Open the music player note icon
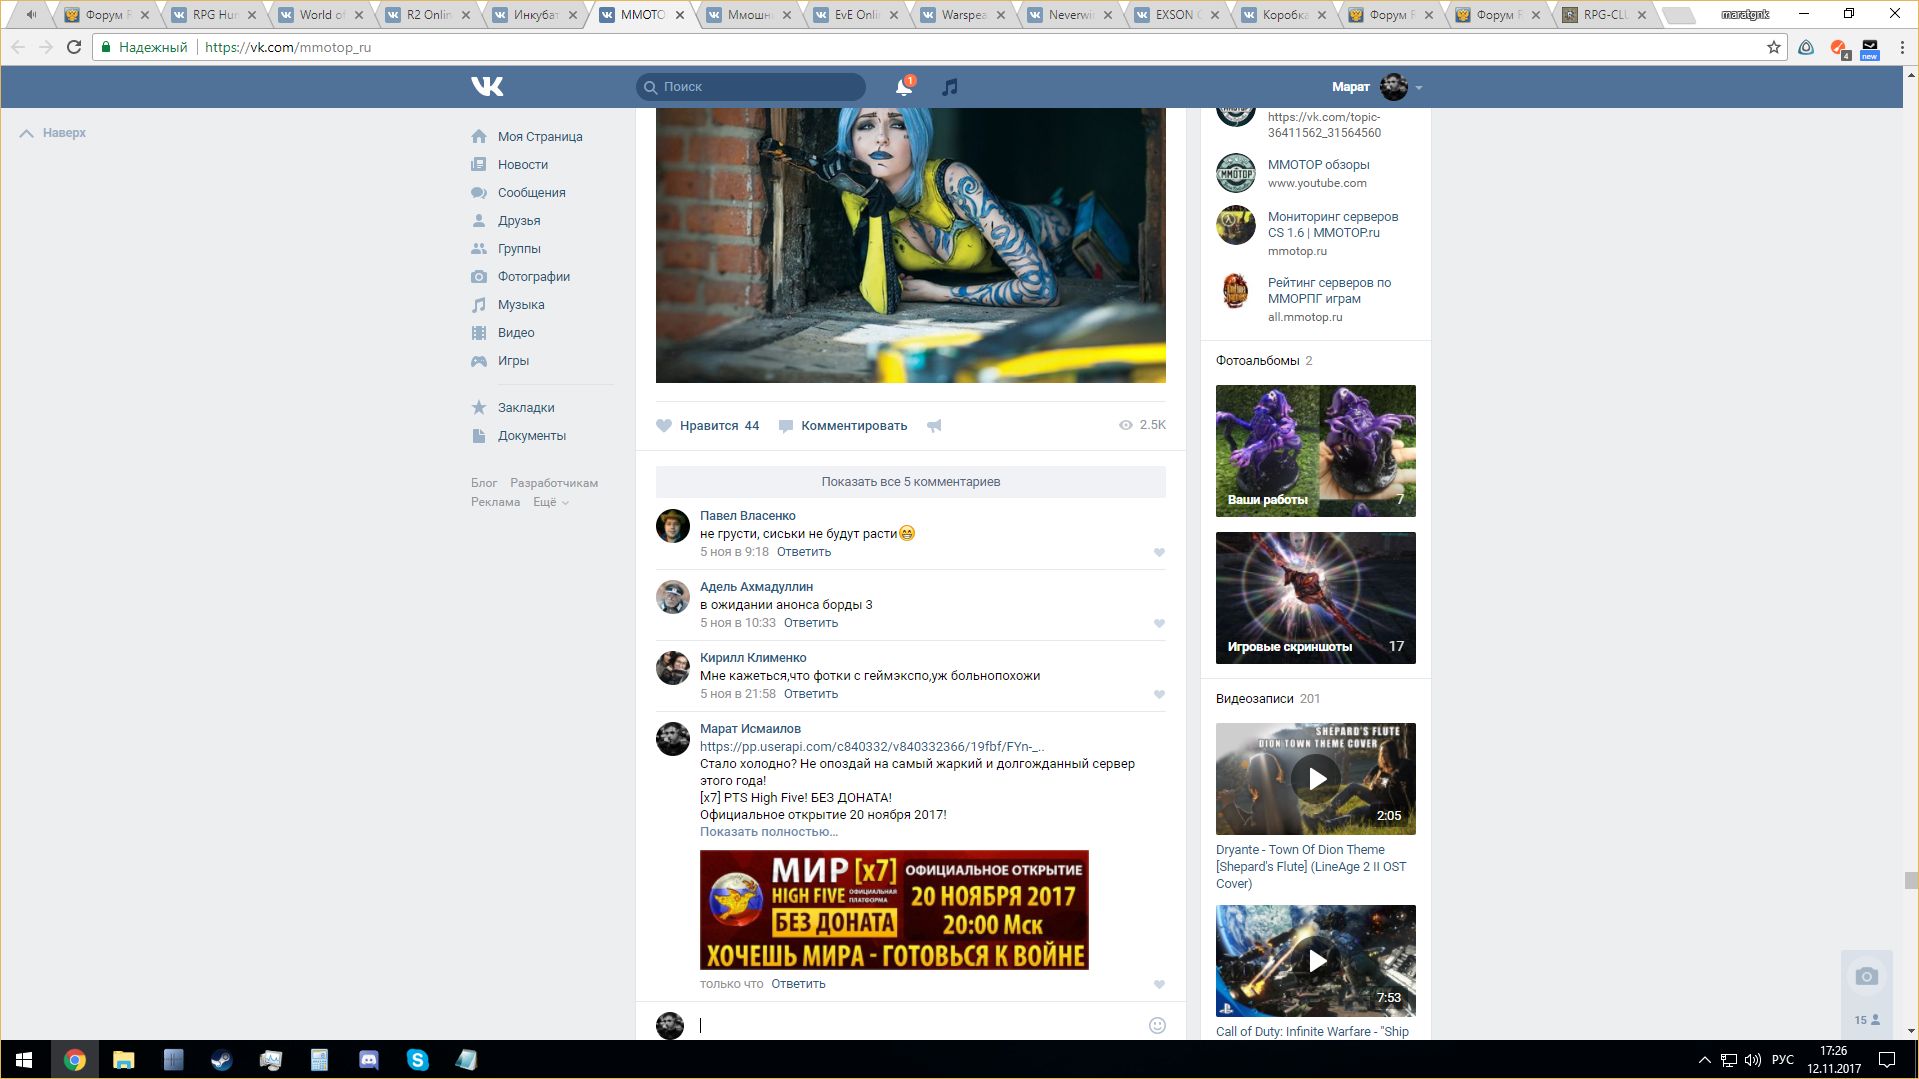The width and height of the screenshot is (1919, 1079). click(x=950, y=87)
